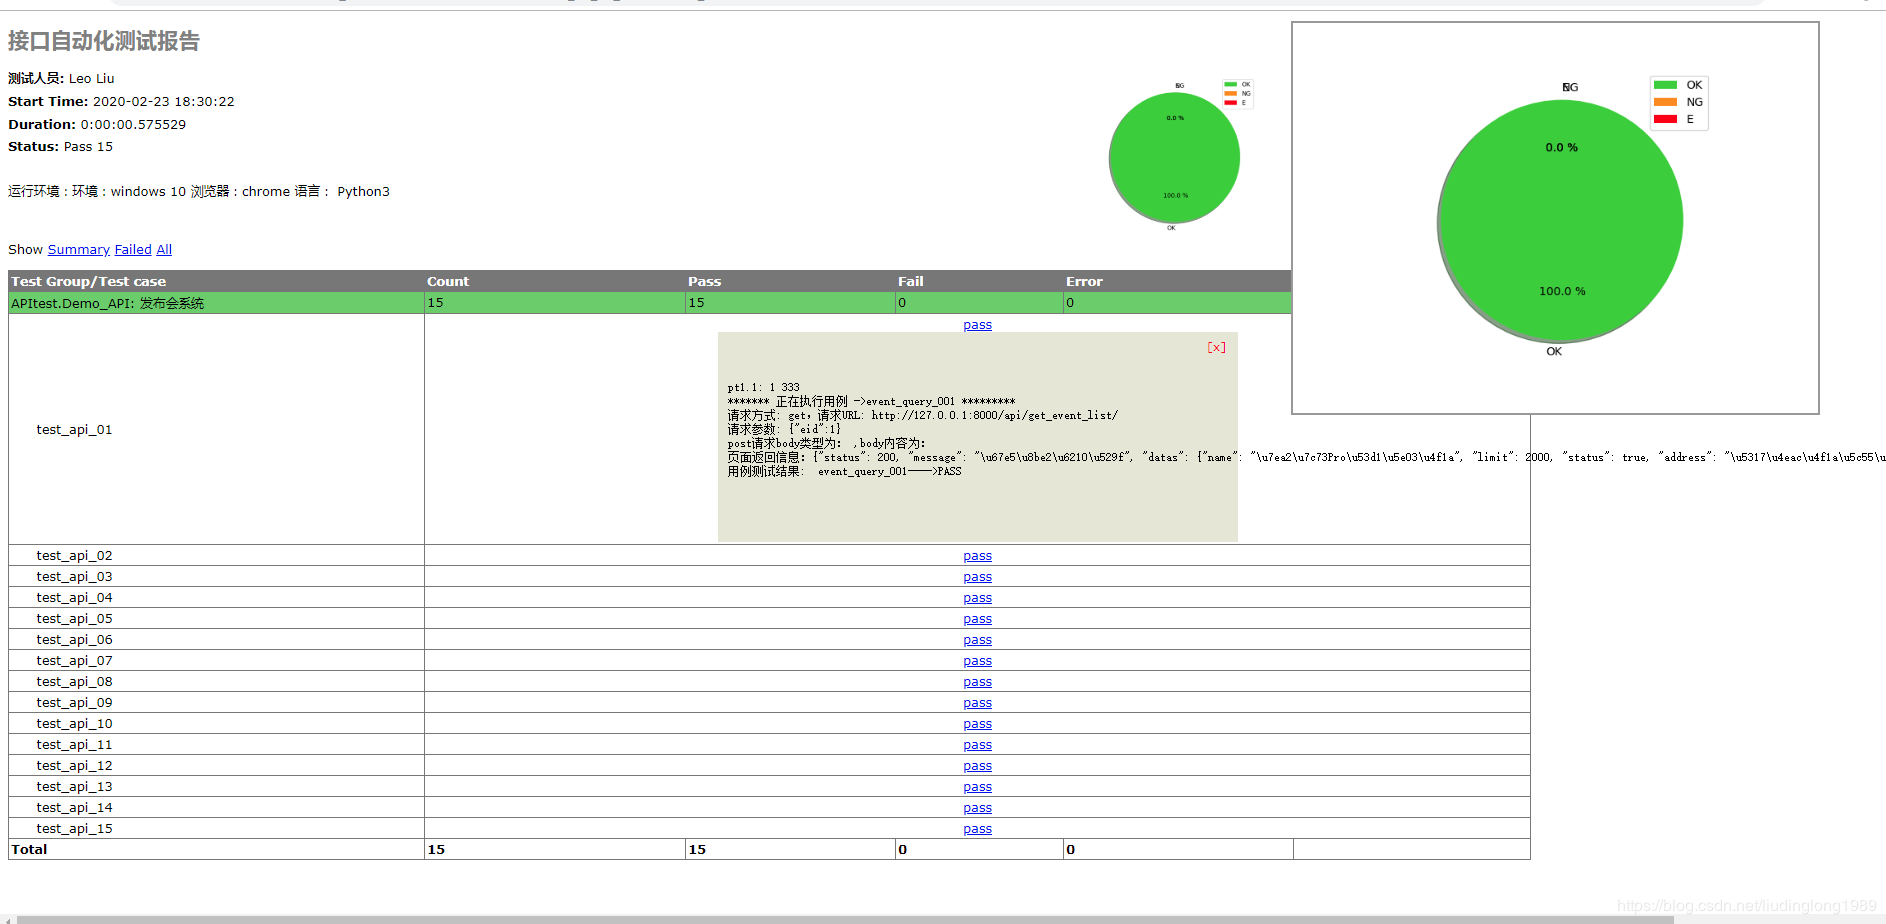Close the test_api_01 output popup
Screen dimensions: 1886x924
[x=1216, y=347]
